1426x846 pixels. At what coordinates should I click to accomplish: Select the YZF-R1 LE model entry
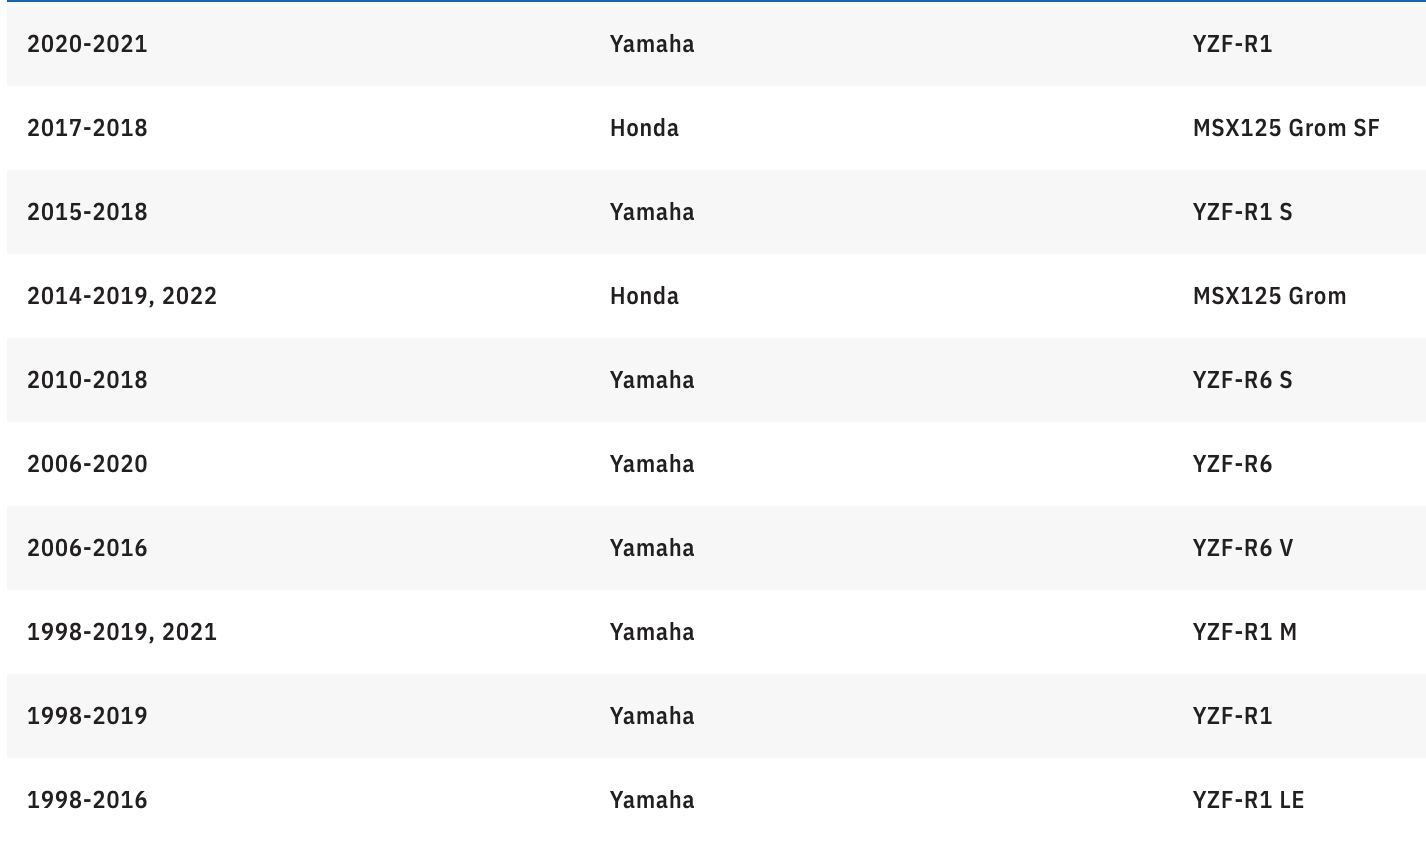[1248, 800]
